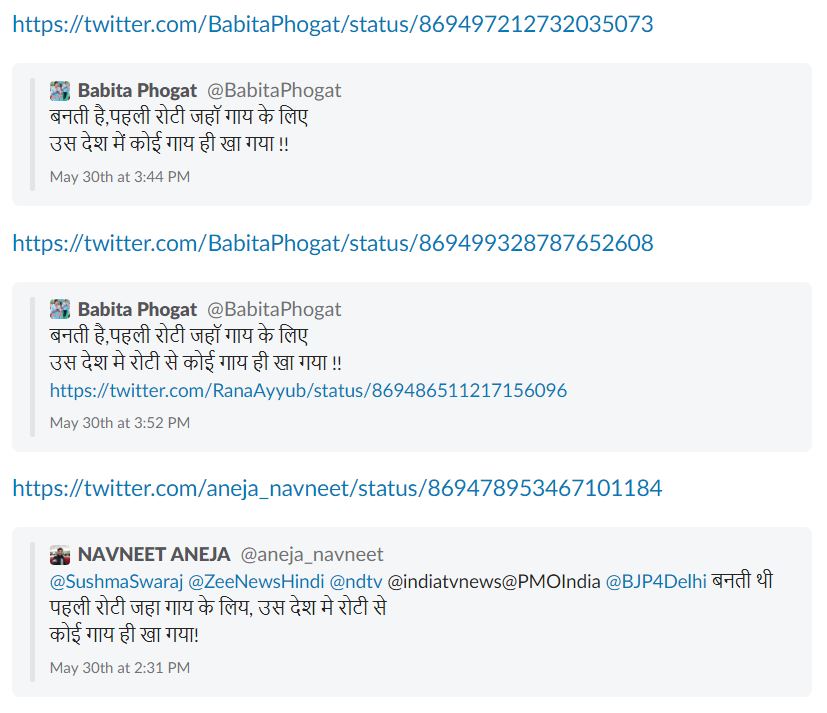This screenshot has height=713, width=827.
Task: Click Babita Phogat avatar in first tweet
Action: tap(60, 91)
